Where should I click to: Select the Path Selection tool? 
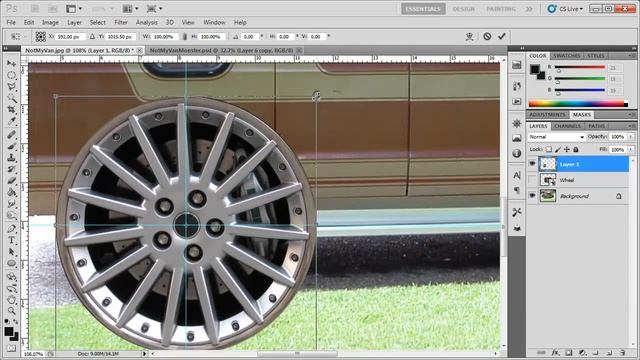(x=11, y=251)
